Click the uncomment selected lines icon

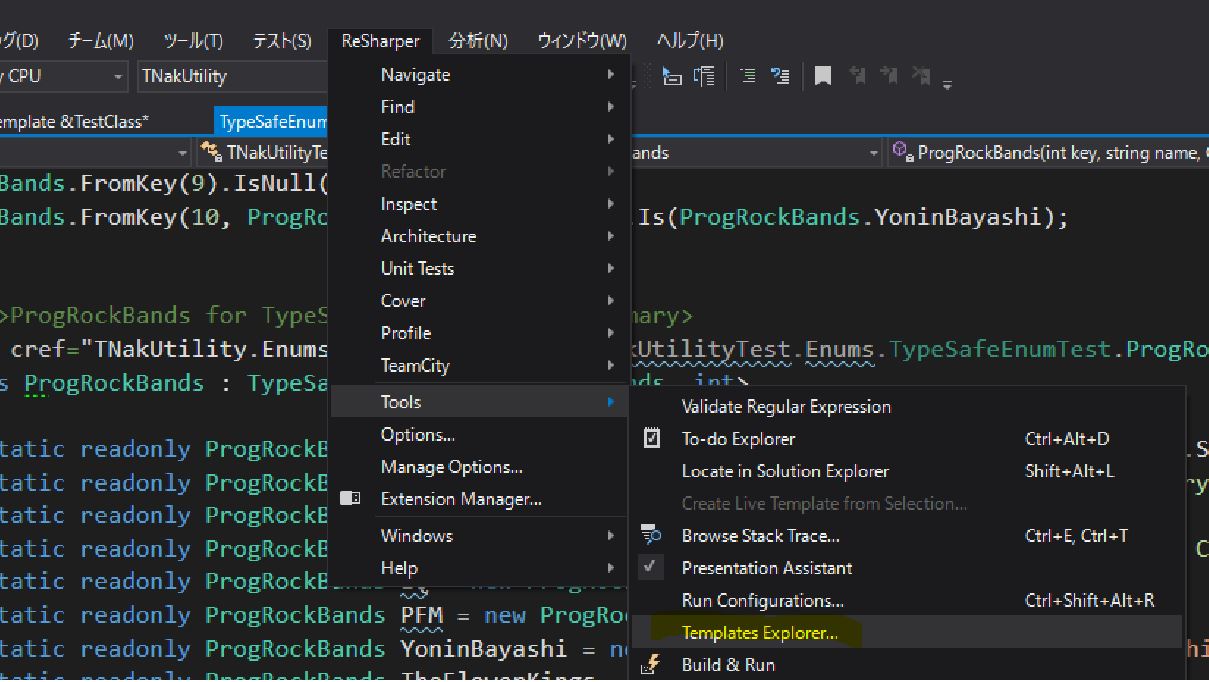(x=780, y=76)
